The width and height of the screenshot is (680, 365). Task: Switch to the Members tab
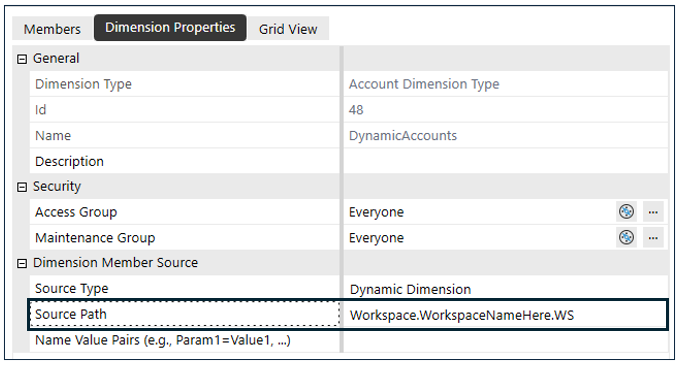[52, 29]
